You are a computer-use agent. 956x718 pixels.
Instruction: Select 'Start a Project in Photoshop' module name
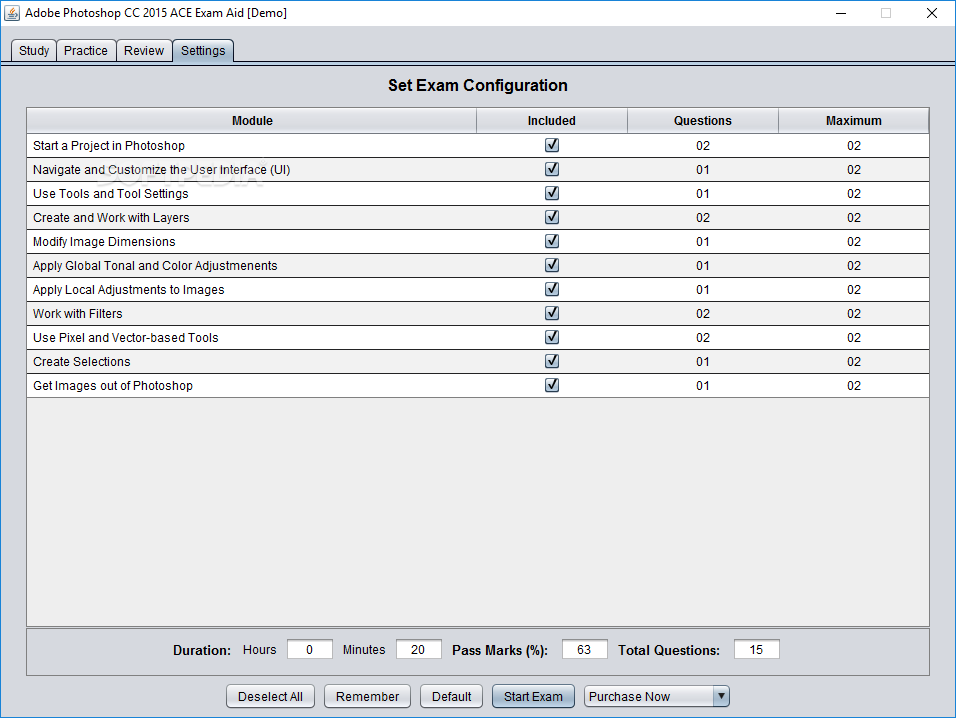pos(109,146)
